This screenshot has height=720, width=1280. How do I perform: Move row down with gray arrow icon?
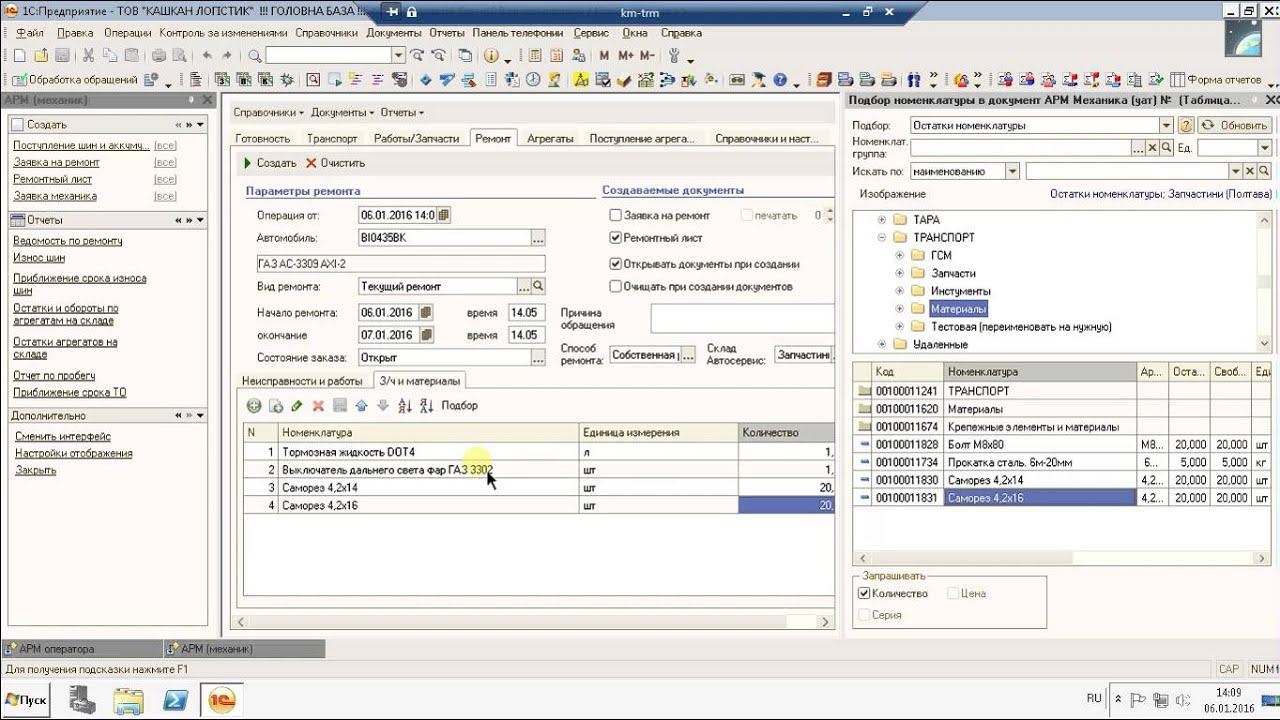pos(382,405)
